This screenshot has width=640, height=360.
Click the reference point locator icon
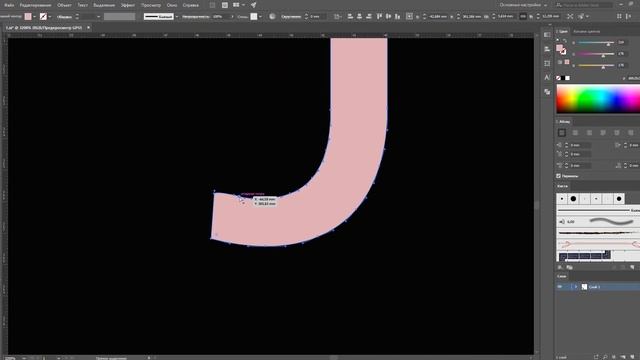coord(409,16)
